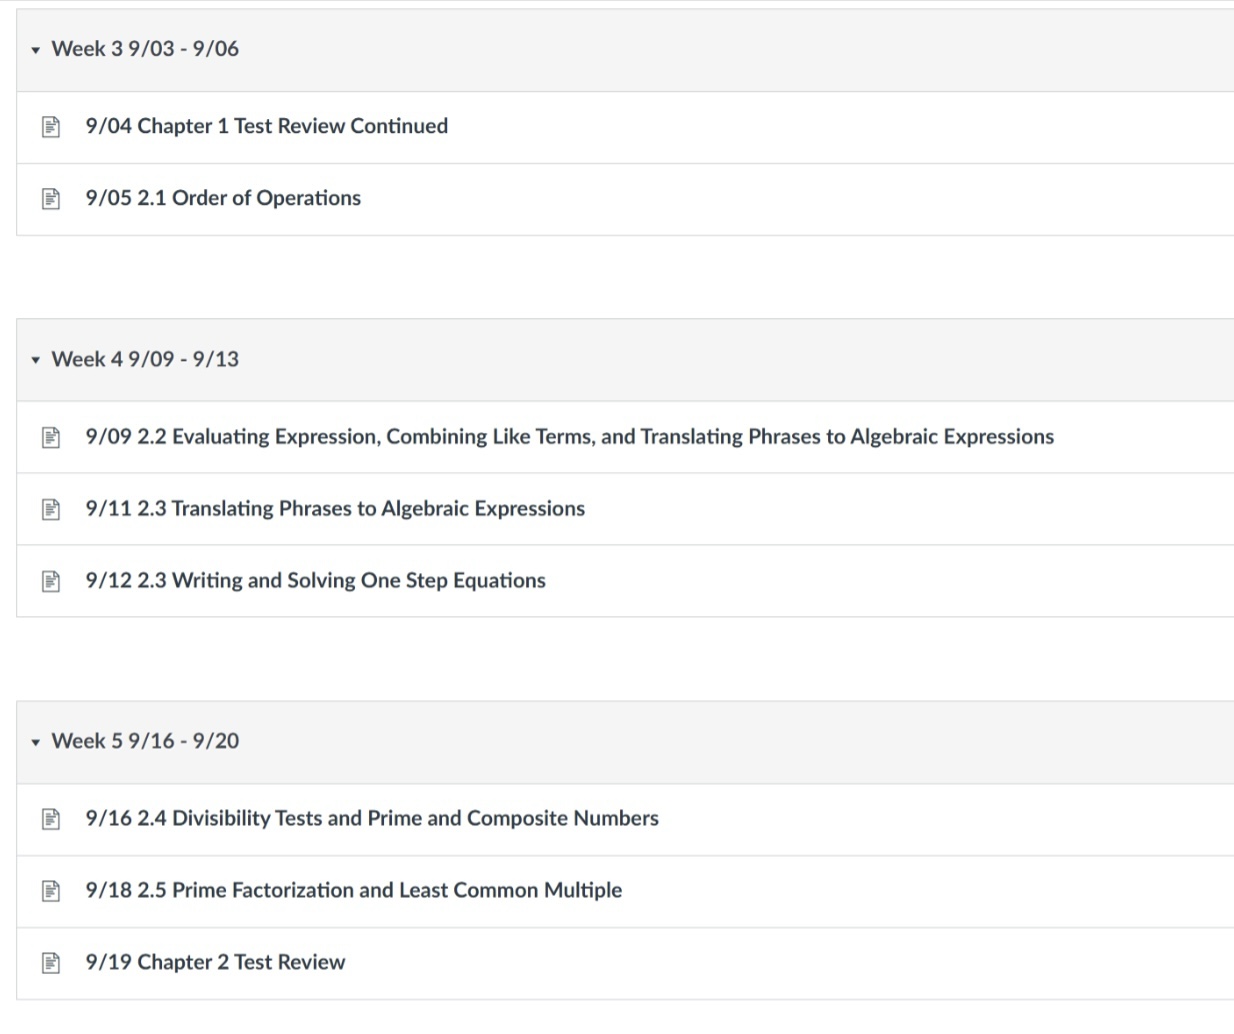1234x1034 pixels.
Task: Click page icon beside 9/05 Order of Operations
Action: pos(51,199)
